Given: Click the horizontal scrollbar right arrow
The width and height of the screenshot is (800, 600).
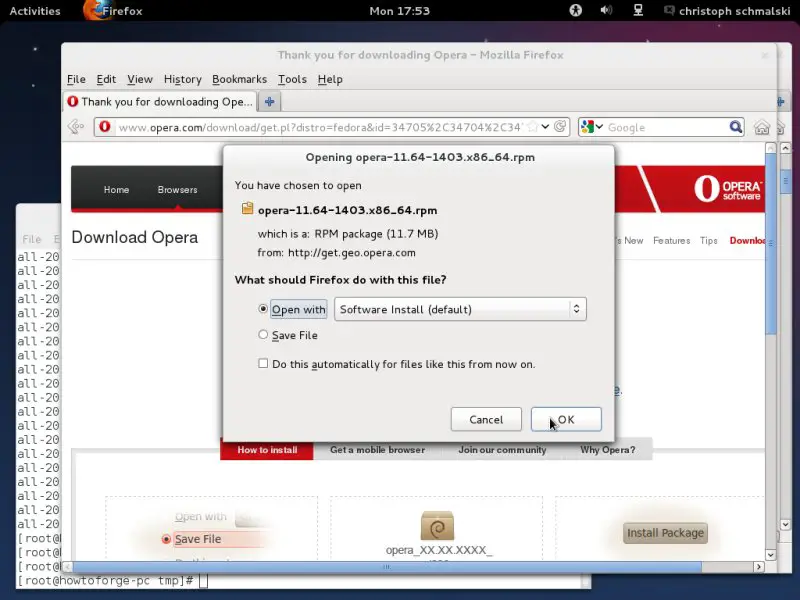Looking at the screenshot, I should 759,567.
